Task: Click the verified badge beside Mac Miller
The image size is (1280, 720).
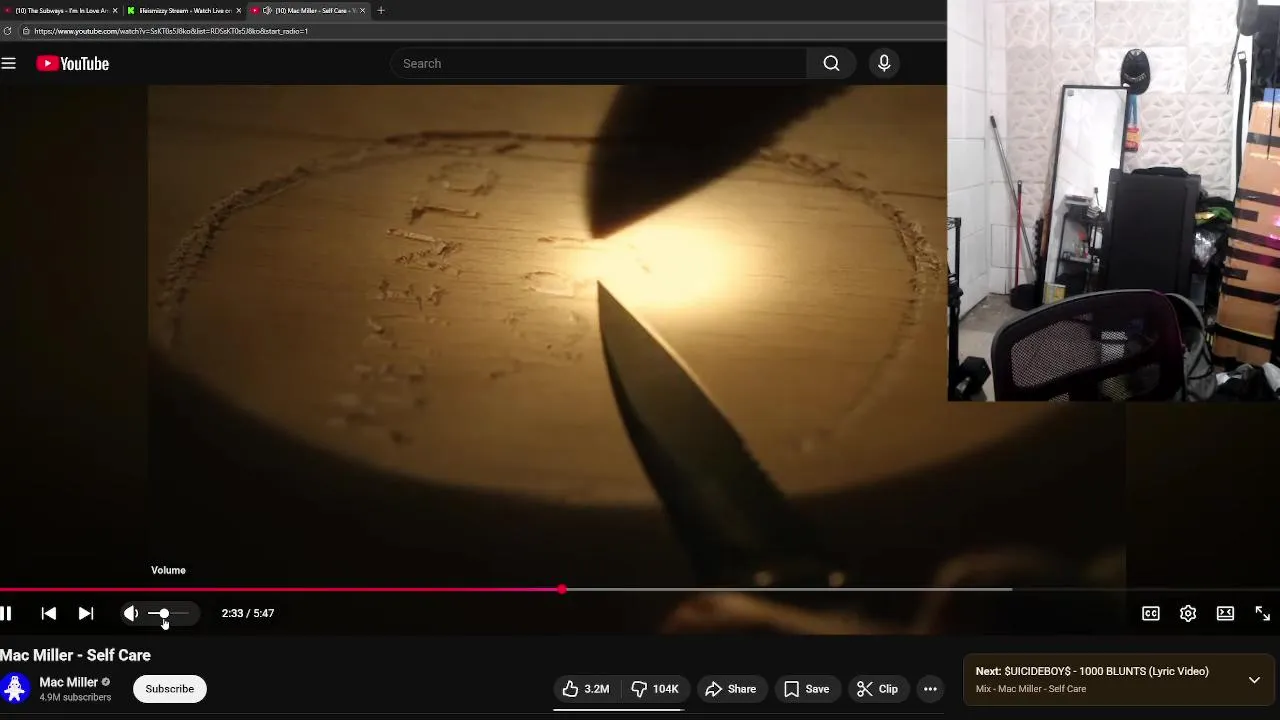Action: [x=106, y=682]
